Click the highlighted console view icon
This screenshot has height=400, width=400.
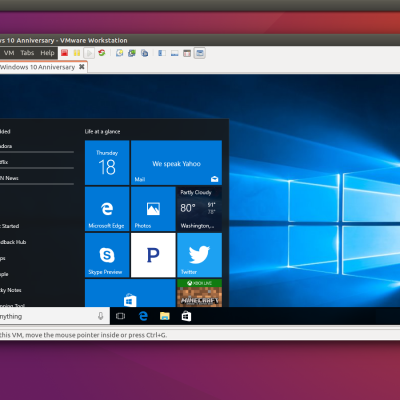coord(200,53)
